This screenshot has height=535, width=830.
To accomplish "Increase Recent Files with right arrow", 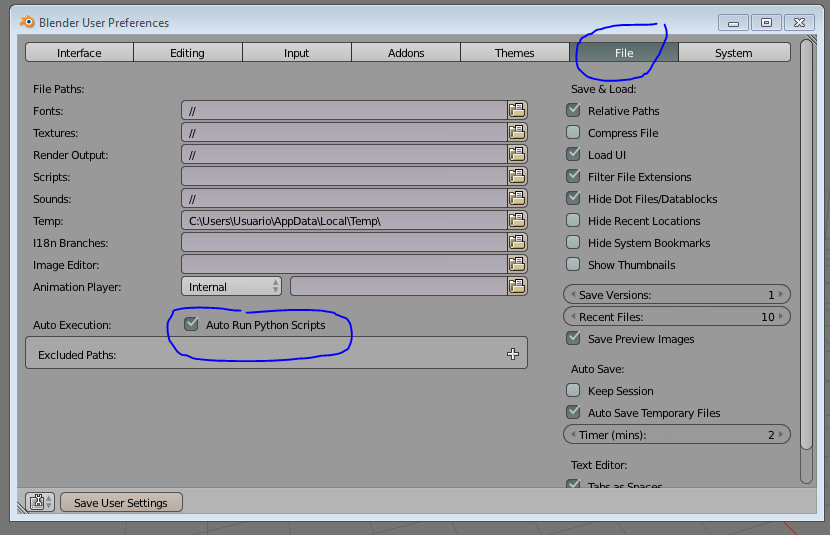I will (x=781, y=316).
